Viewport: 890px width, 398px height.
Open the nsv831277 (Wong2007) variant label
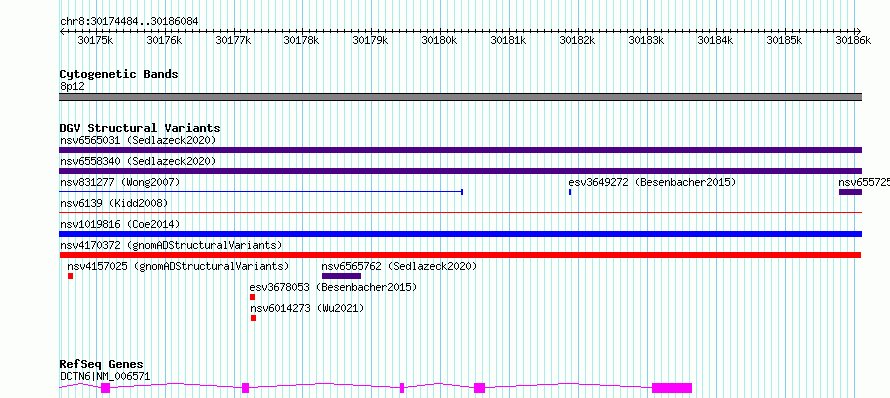point(120,182)
